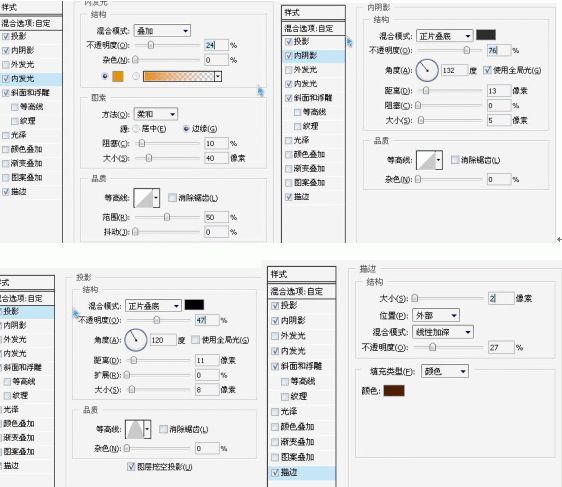Click the black shadow color swatch in the 投影 panel

[x=194, y=305]
